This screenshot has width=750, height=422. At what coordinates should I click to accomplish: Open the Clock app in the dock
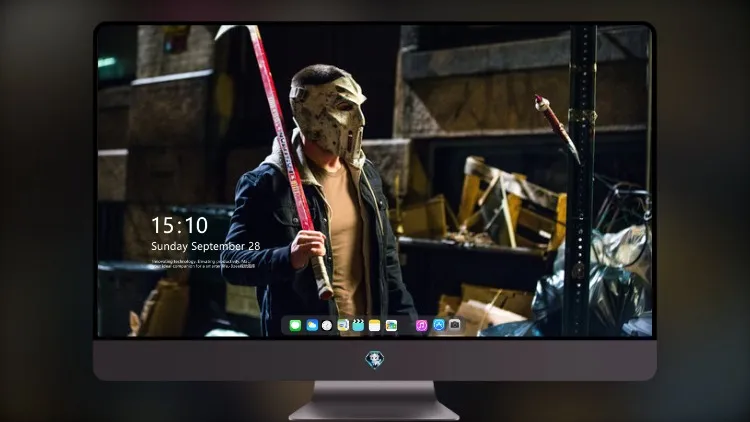tap(327, 325)
